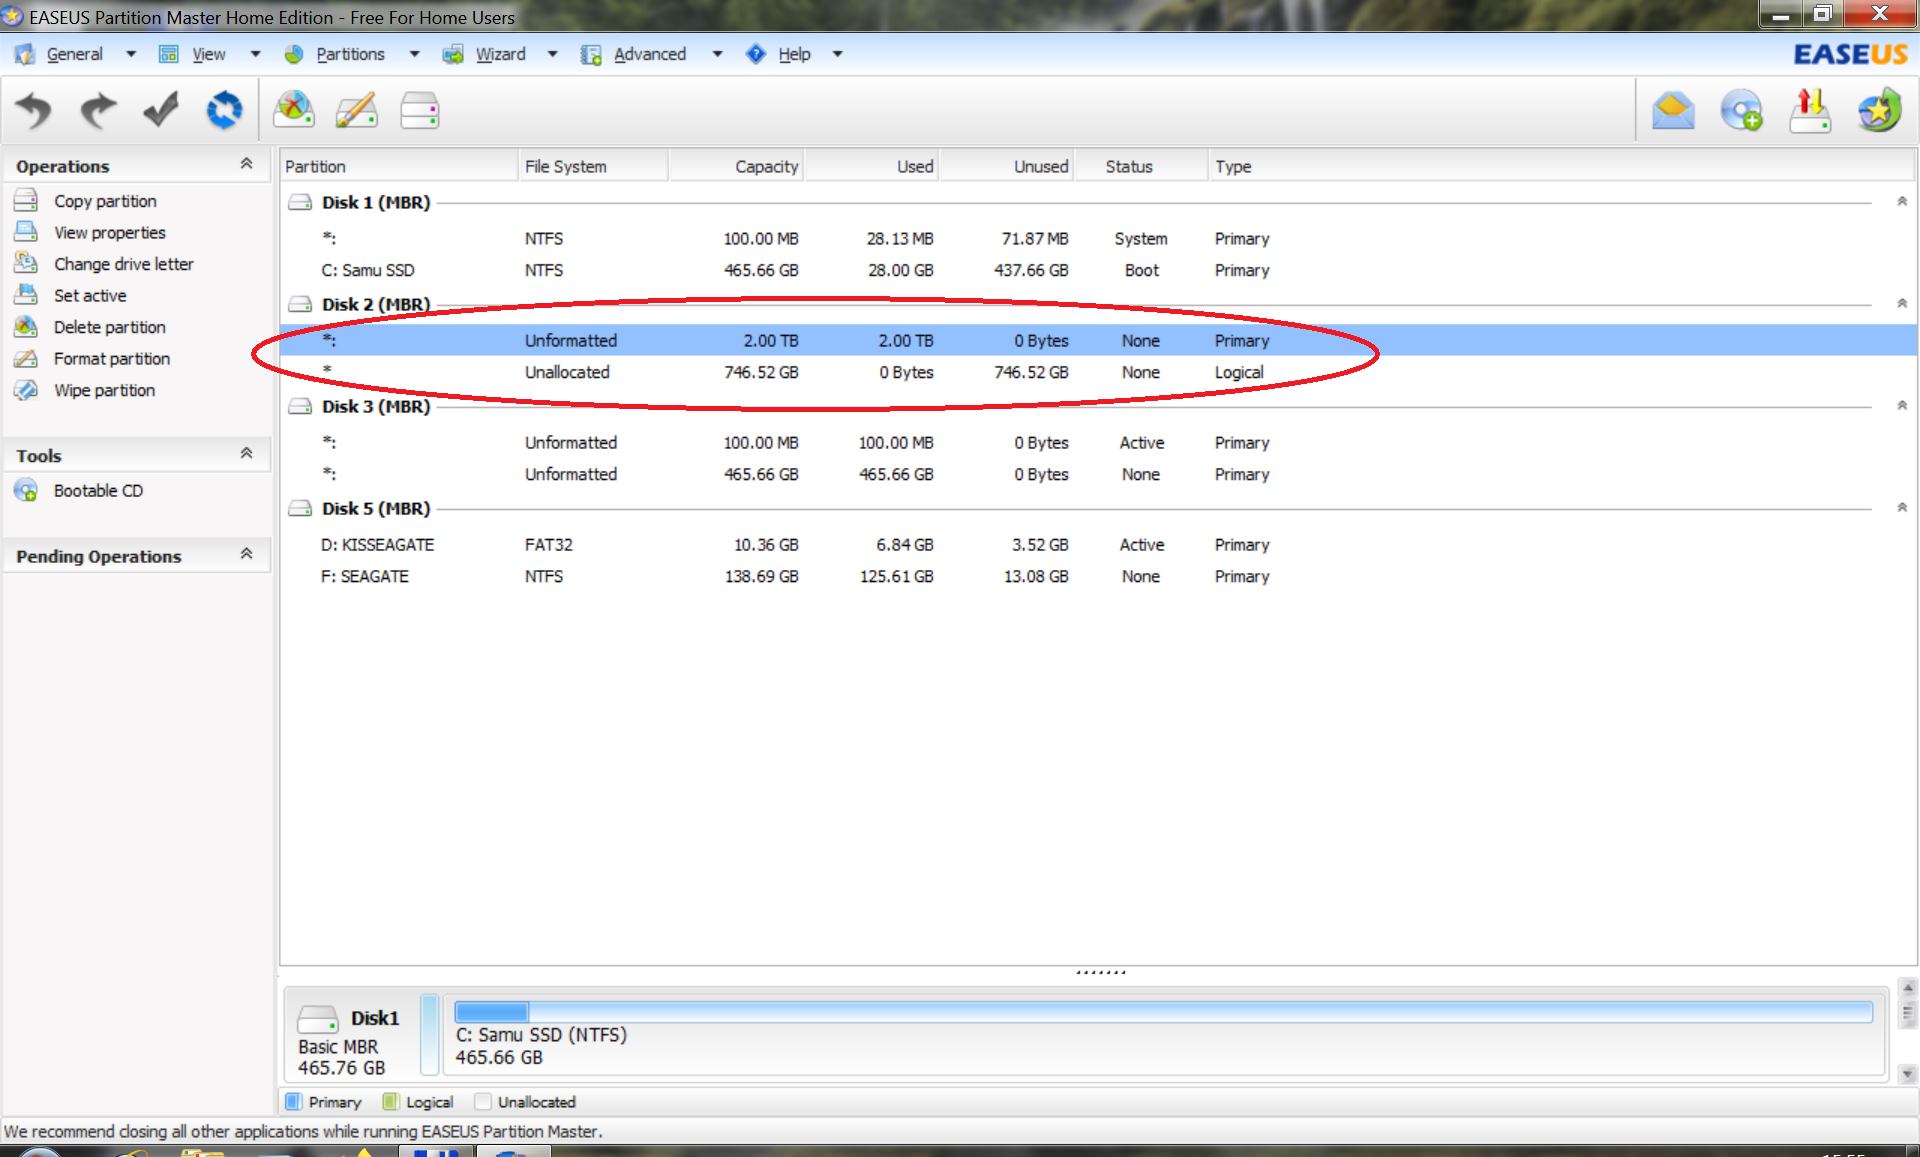Click the Change drive letter link
This screenshot has width=1920, height=1157.
(124, 264)
